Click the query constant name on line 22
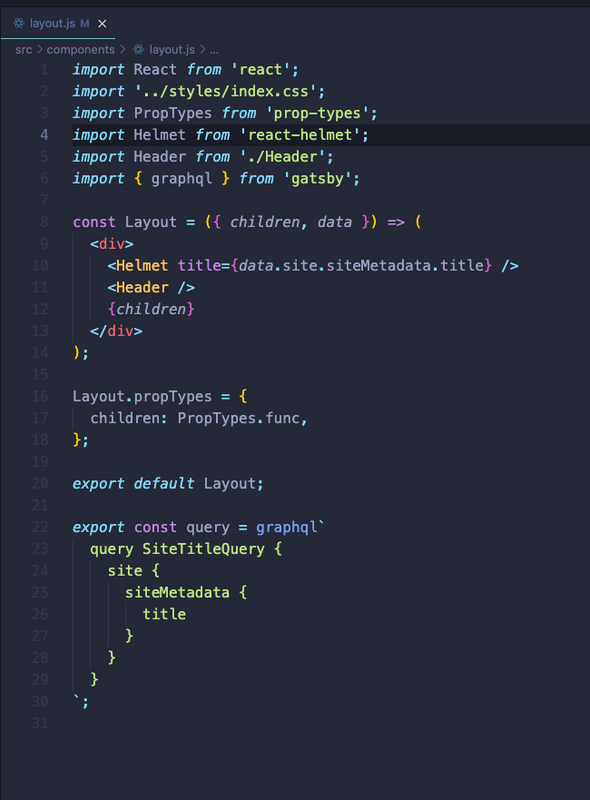Screen dimensions: 590x800 [207, 527]
